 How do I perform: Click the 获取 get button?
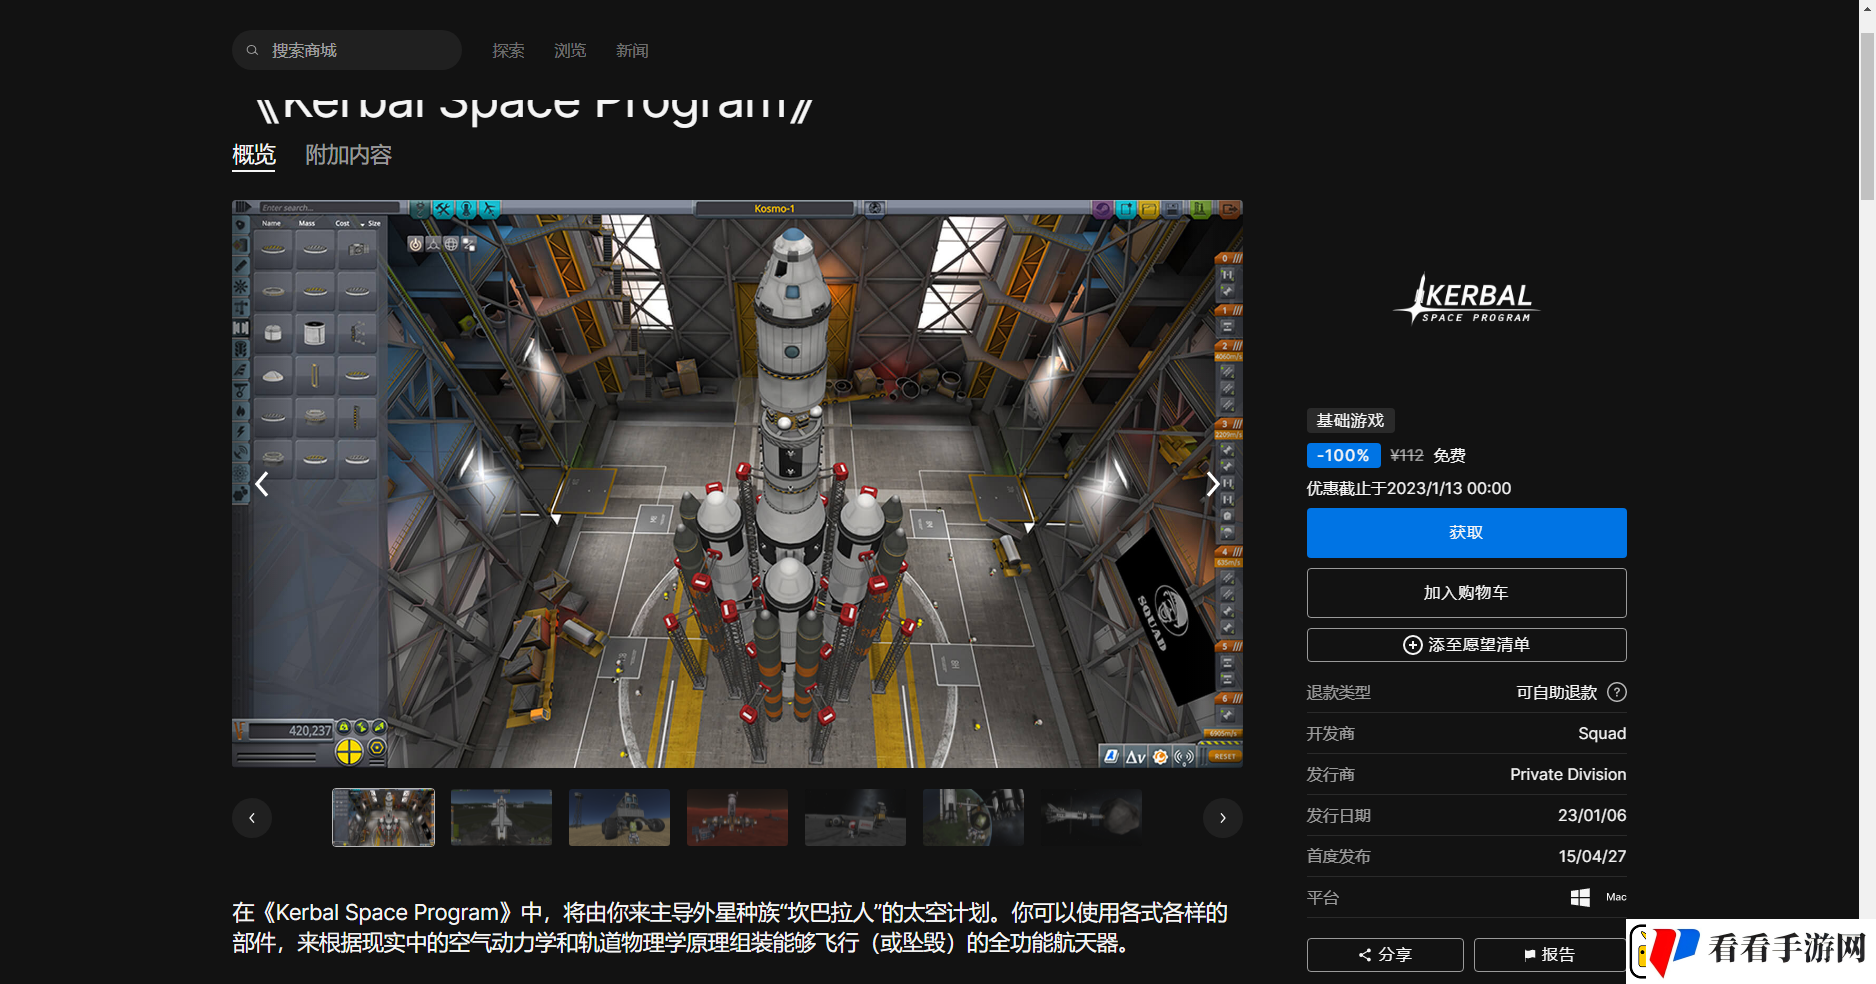(1466, 533)
